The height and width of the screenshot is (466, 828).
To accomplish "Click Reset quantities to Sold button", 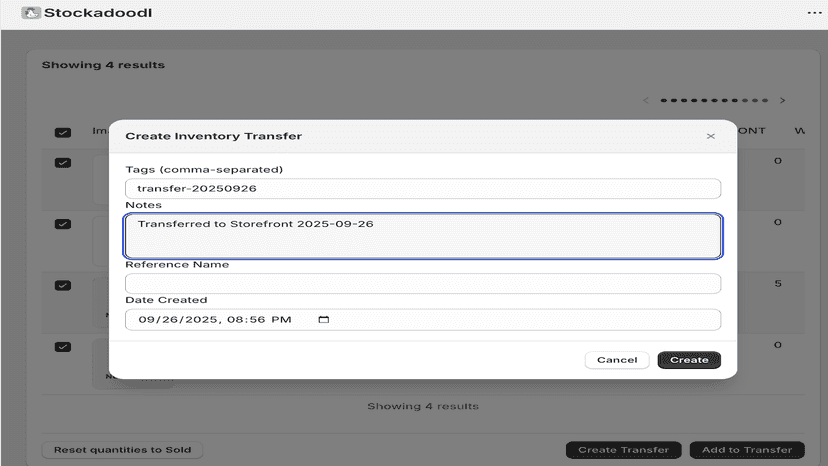I will point(123,450).
